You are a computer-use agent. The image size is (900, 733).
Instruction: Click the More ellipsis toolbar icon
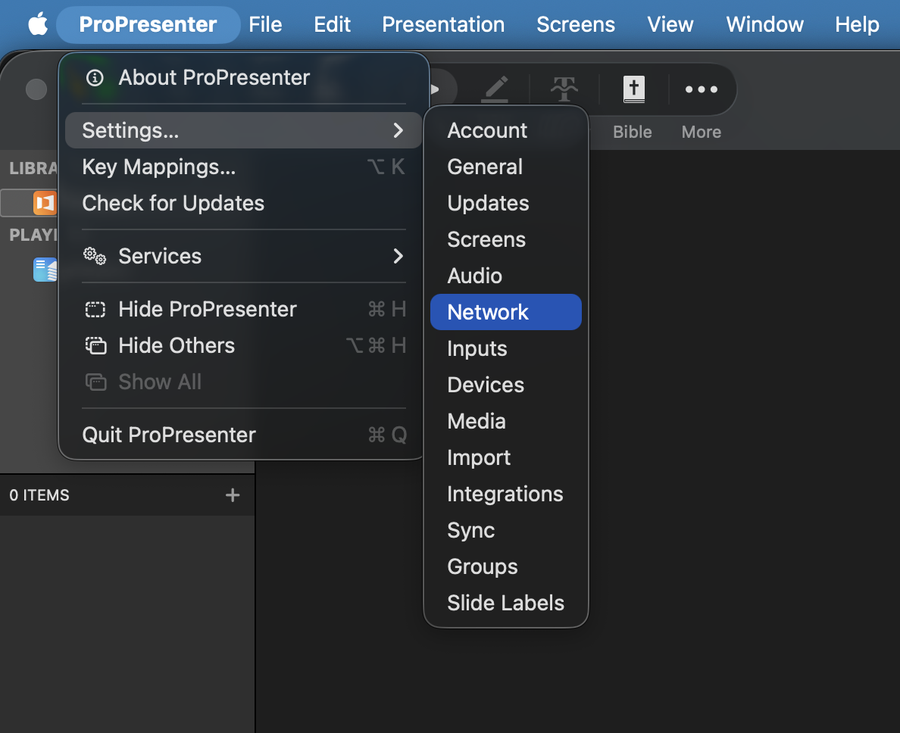(701, 89)
